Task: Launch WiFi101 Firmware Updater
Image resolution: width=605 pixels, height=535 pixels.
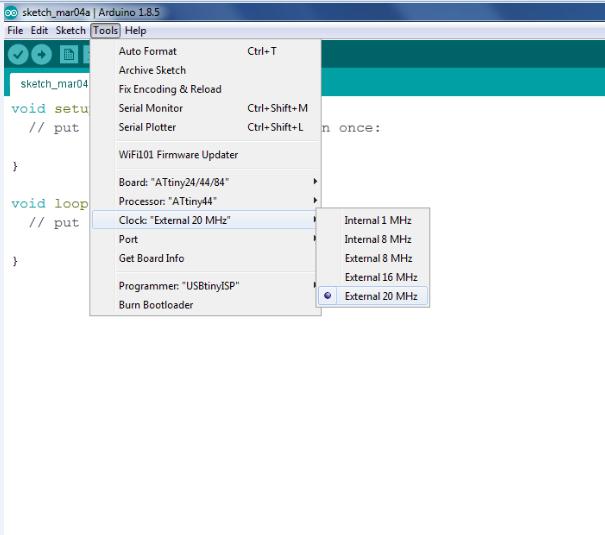Action: tap(206, 155)
